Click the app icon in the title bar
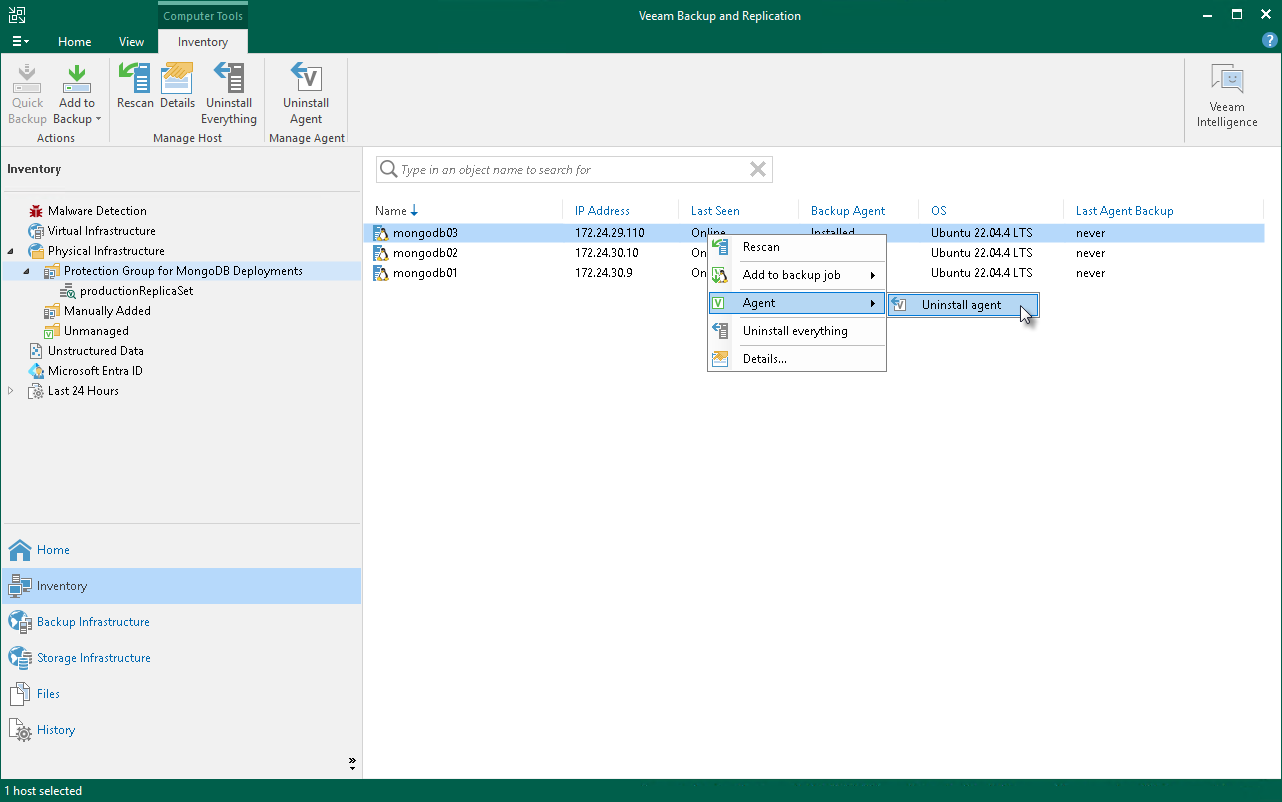The height and width of the screenshot is (802, 1282). tap(17, 15)
